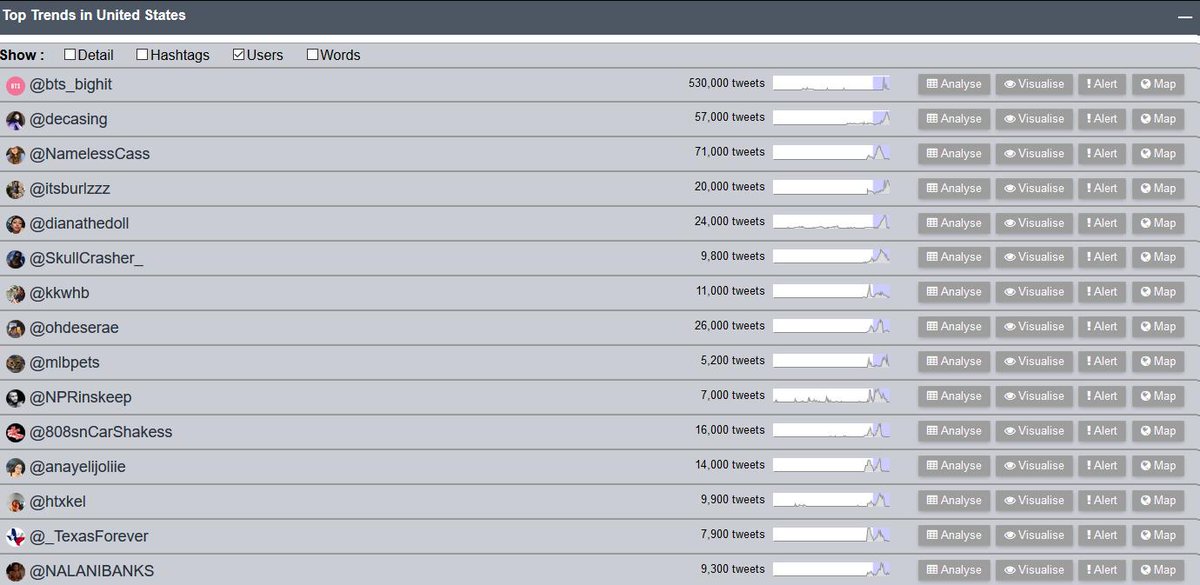The width and height of the screenshot is (1200, 585).
Task: Set an Alert for @NamelessCass
Action: tap(1102, 153)
